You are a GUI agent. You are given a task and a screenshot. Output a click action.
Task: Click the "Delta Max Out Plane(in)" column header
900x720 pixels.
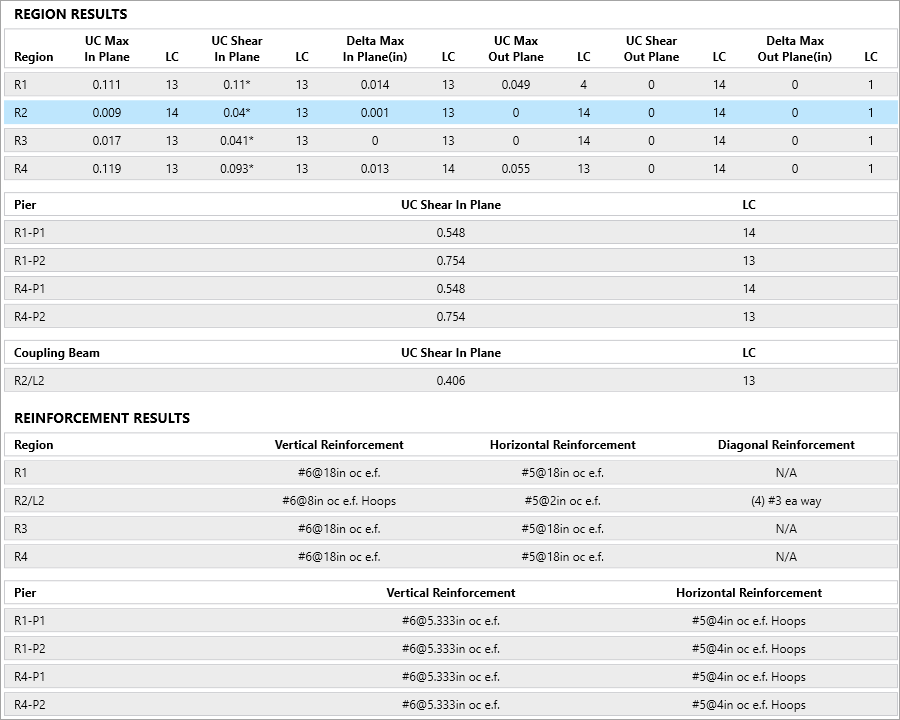795,49
